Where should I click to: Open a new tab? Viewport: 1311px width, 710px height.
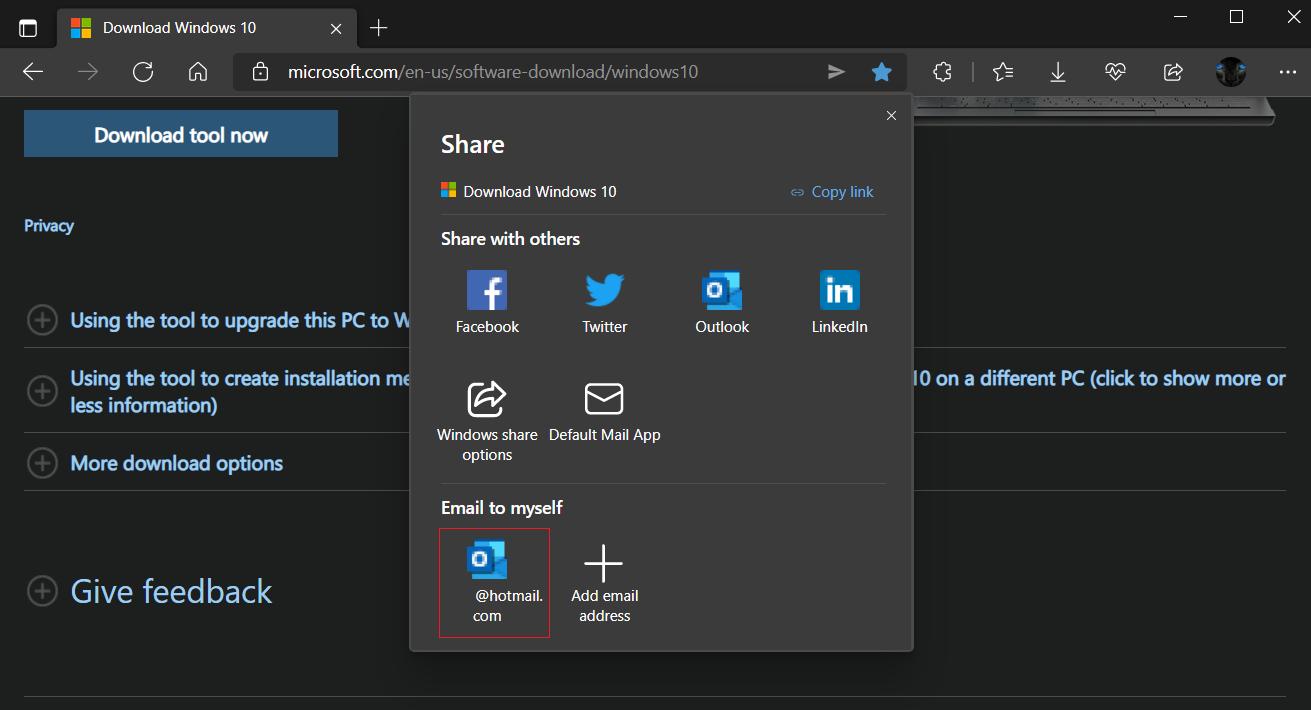(x=378, y=28)
